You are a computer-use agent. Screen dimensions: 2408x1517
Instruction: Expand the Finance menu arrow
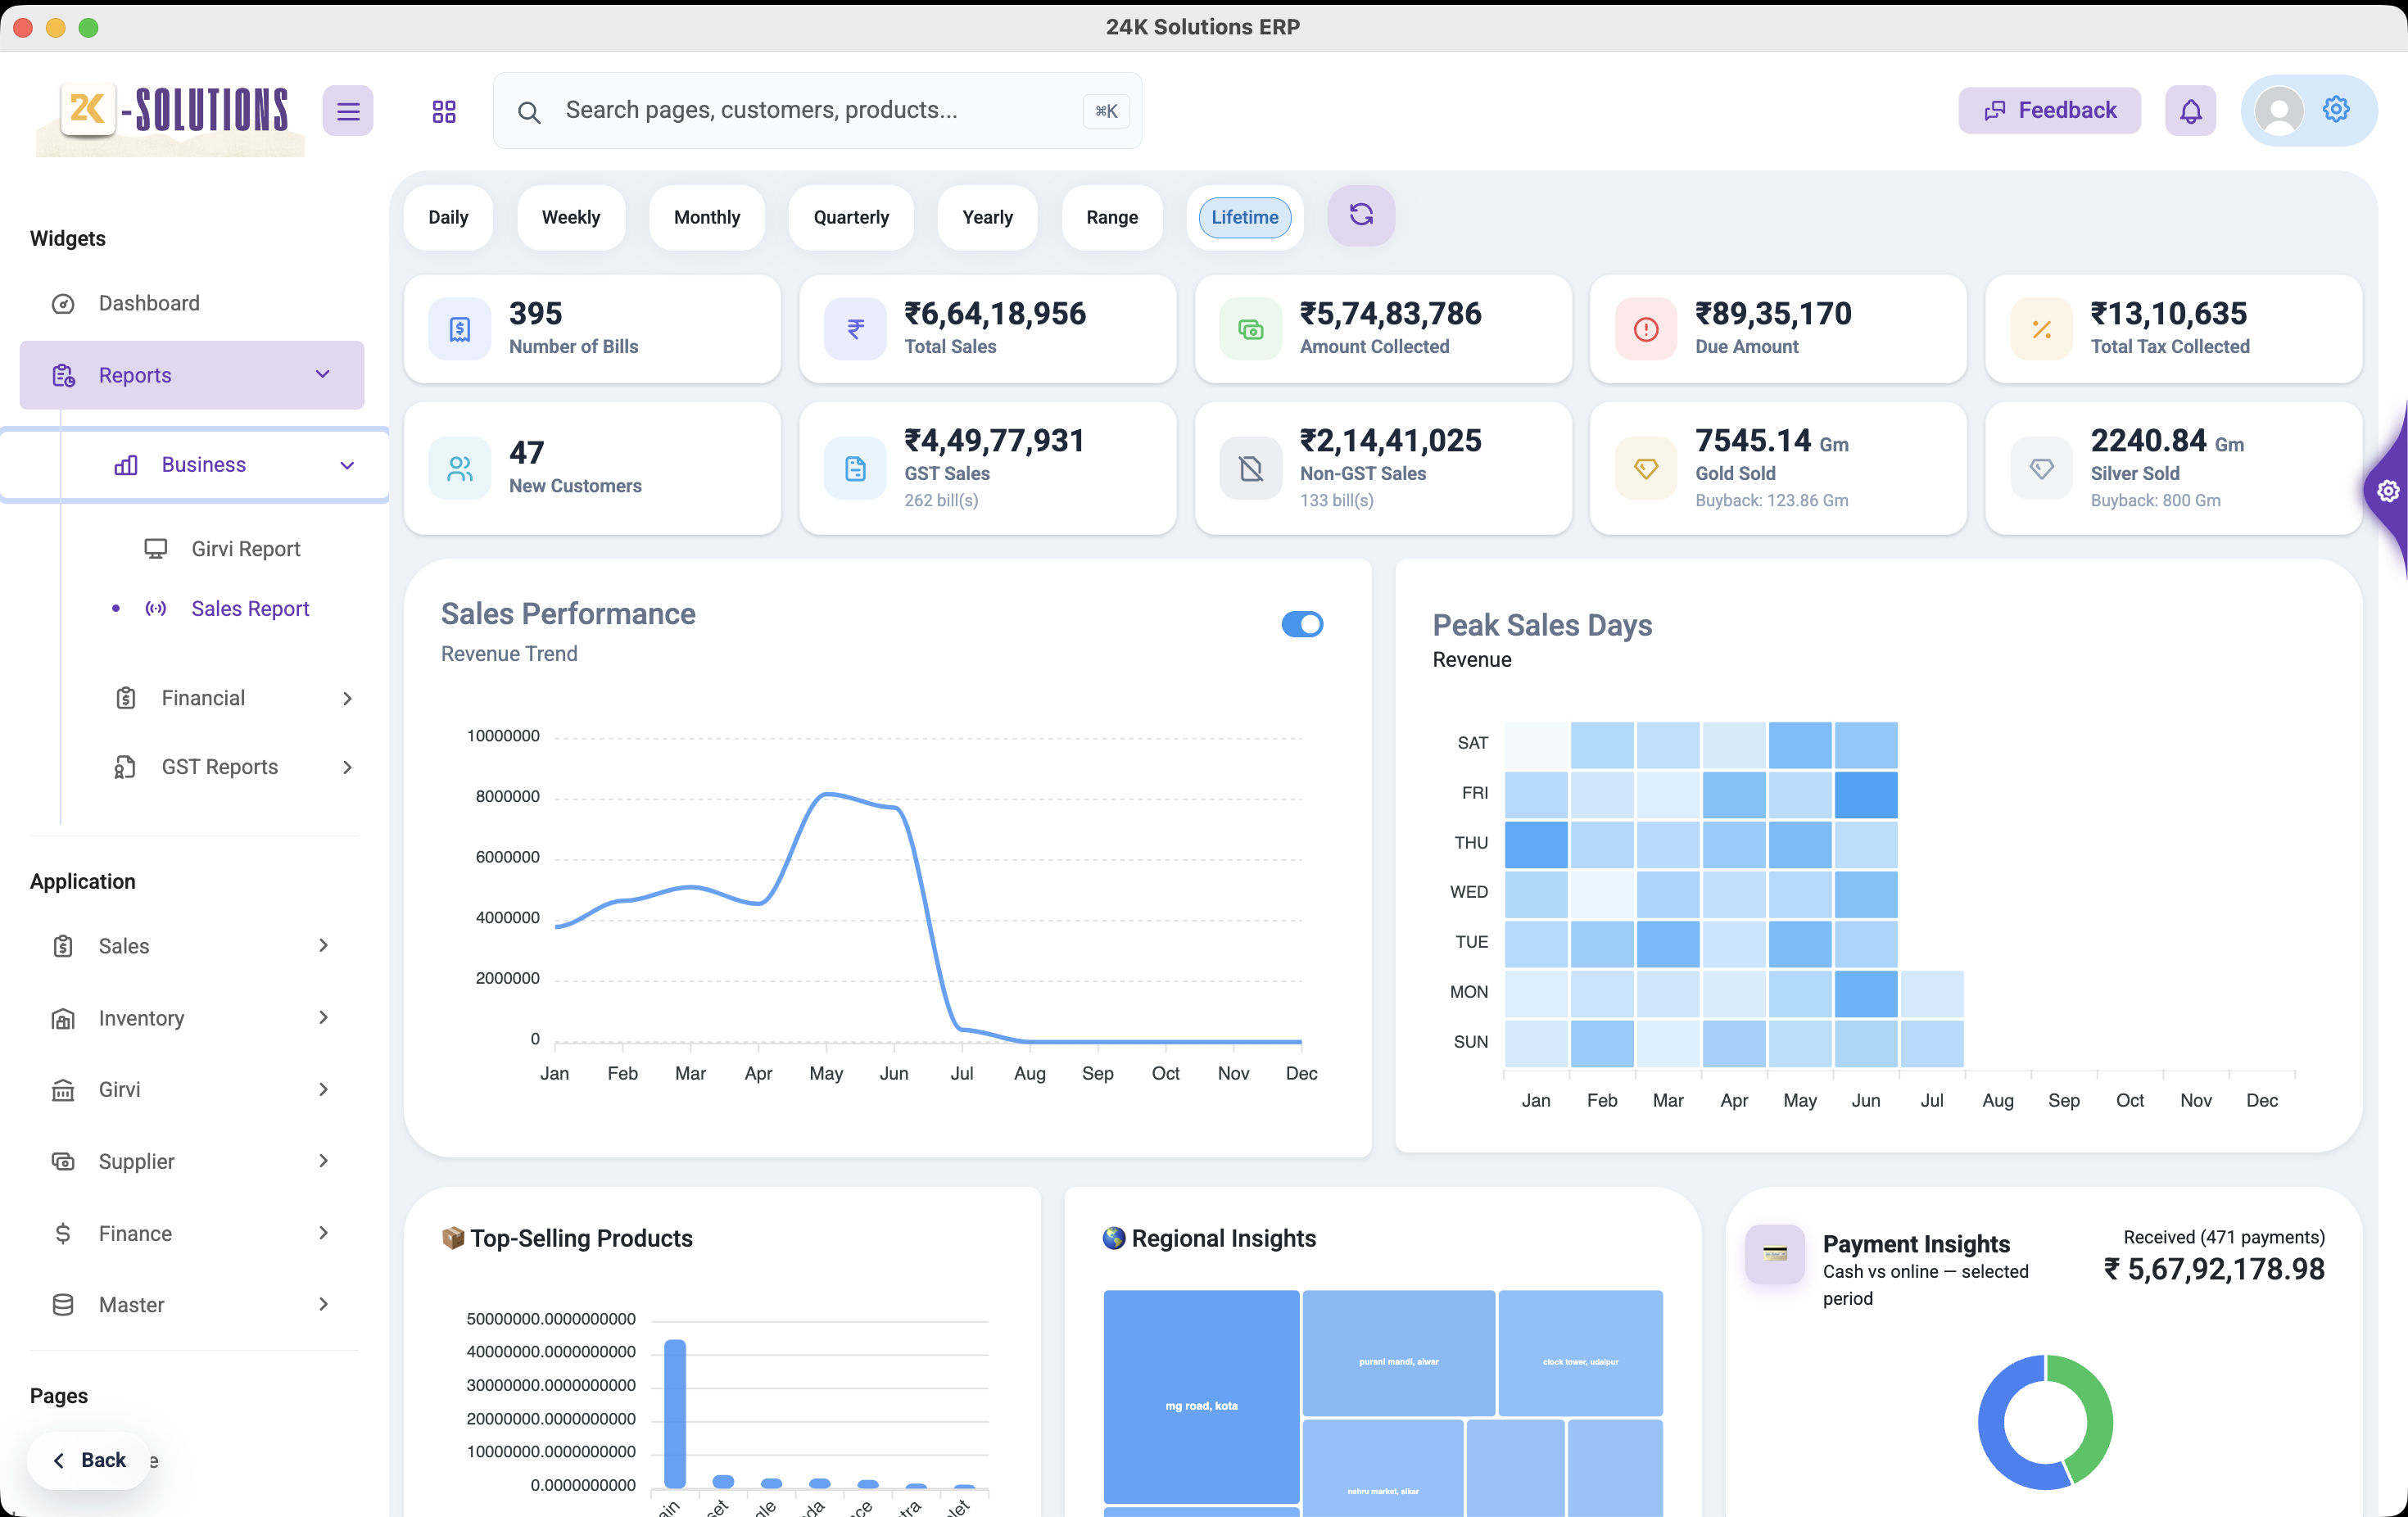pyautogui.click(x=323, y=1232)
